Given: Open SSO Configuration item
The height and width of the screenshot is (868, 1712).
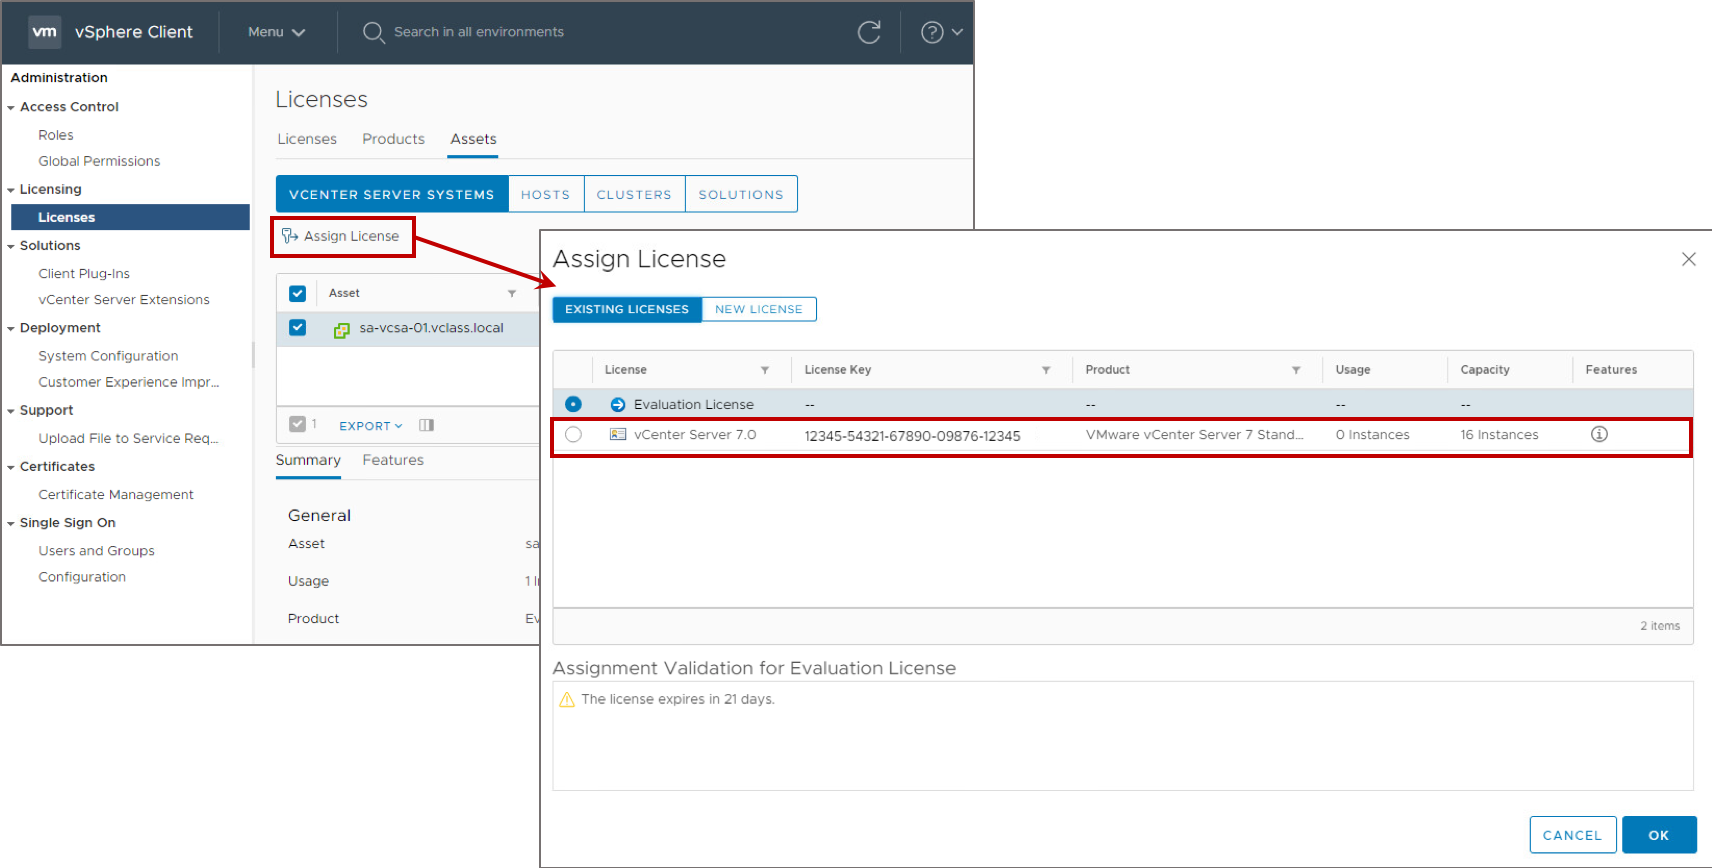Looking at the screenshot, I should (x=82, y=577).
